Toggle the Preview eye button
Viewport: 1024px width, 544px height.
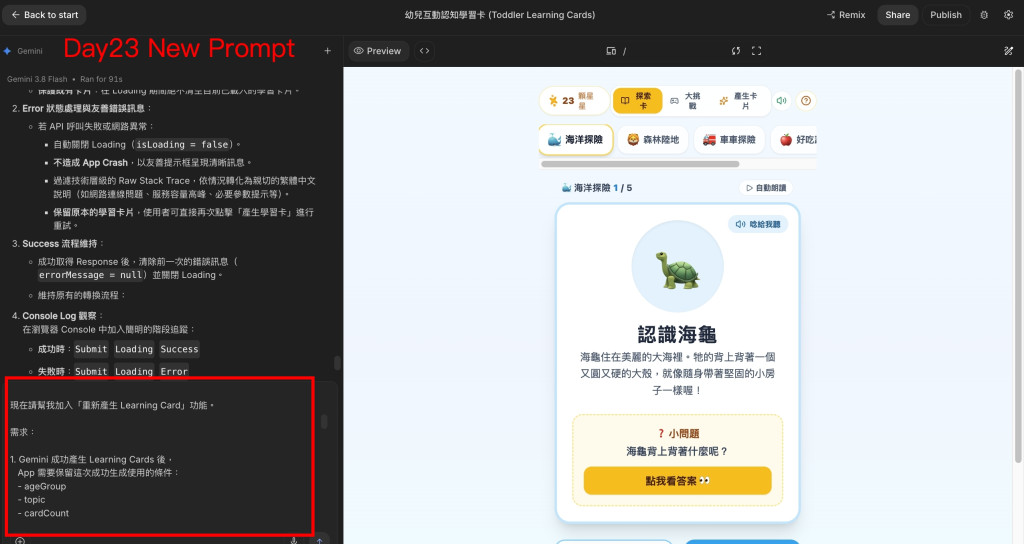point(377,51)
